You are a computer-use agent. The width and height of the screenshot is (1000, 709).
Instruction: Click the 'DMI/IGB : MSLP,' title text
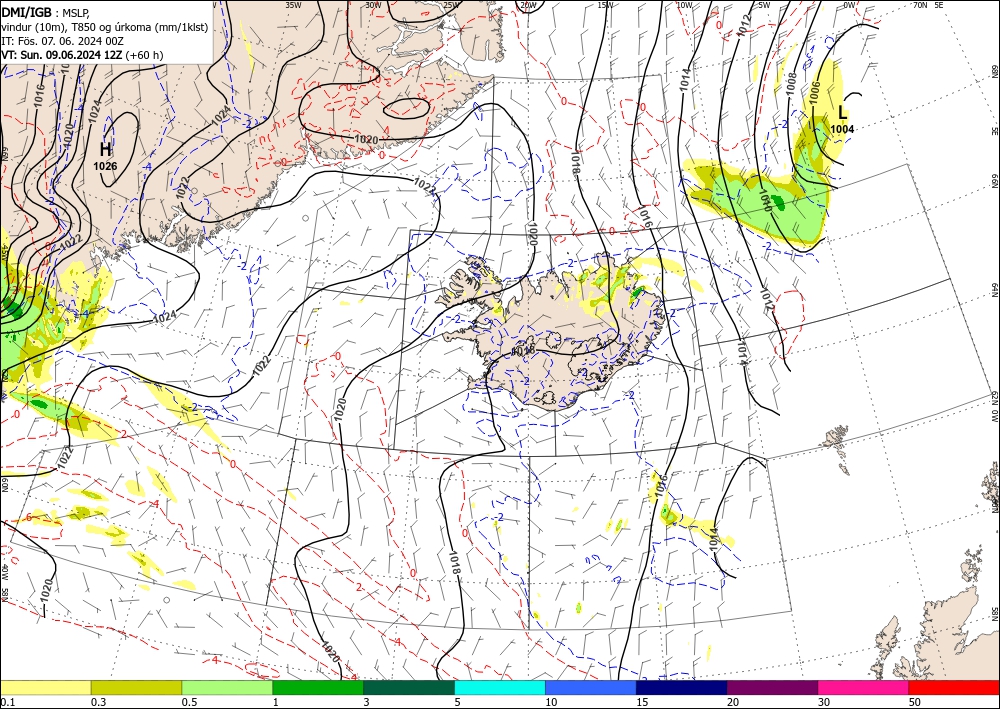click(x=46, y=12)
